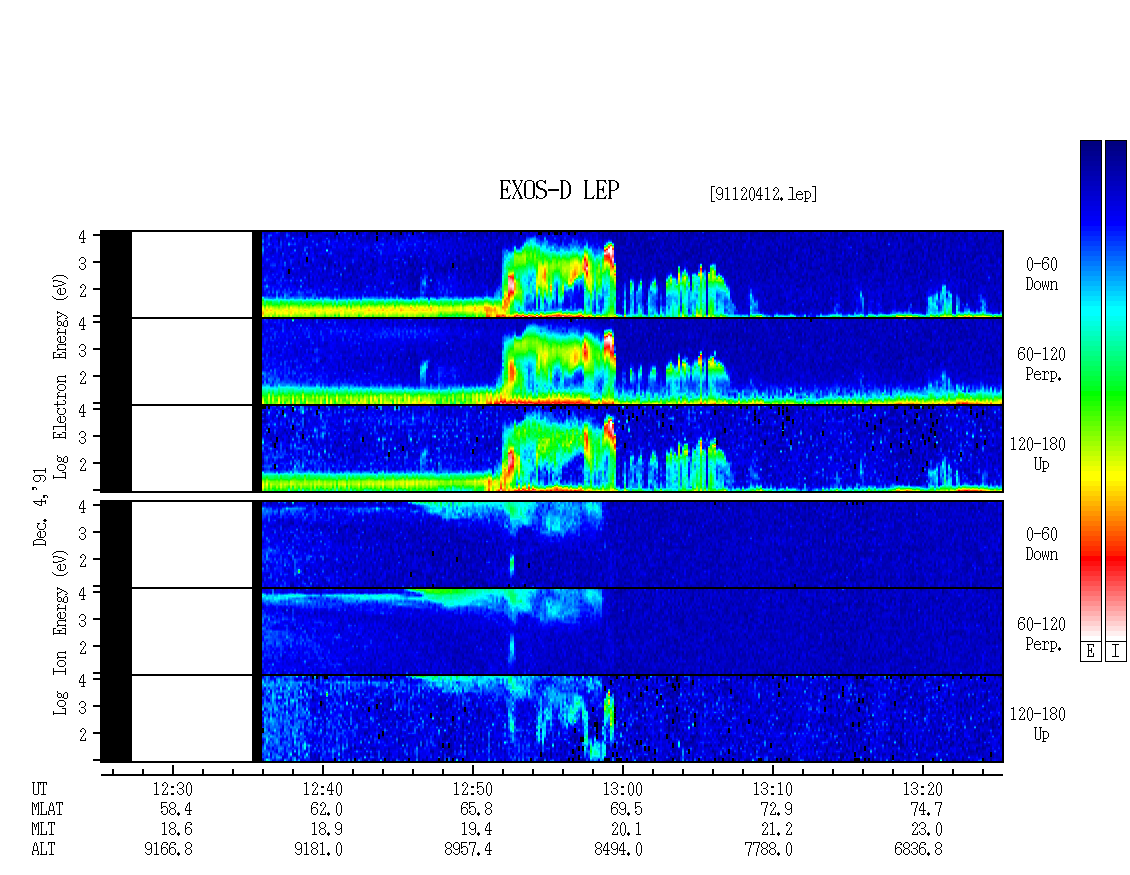Click the ALT value 8494.0
The width and height of the screenshot is (1130, 875).
click(x=618, y=850)
